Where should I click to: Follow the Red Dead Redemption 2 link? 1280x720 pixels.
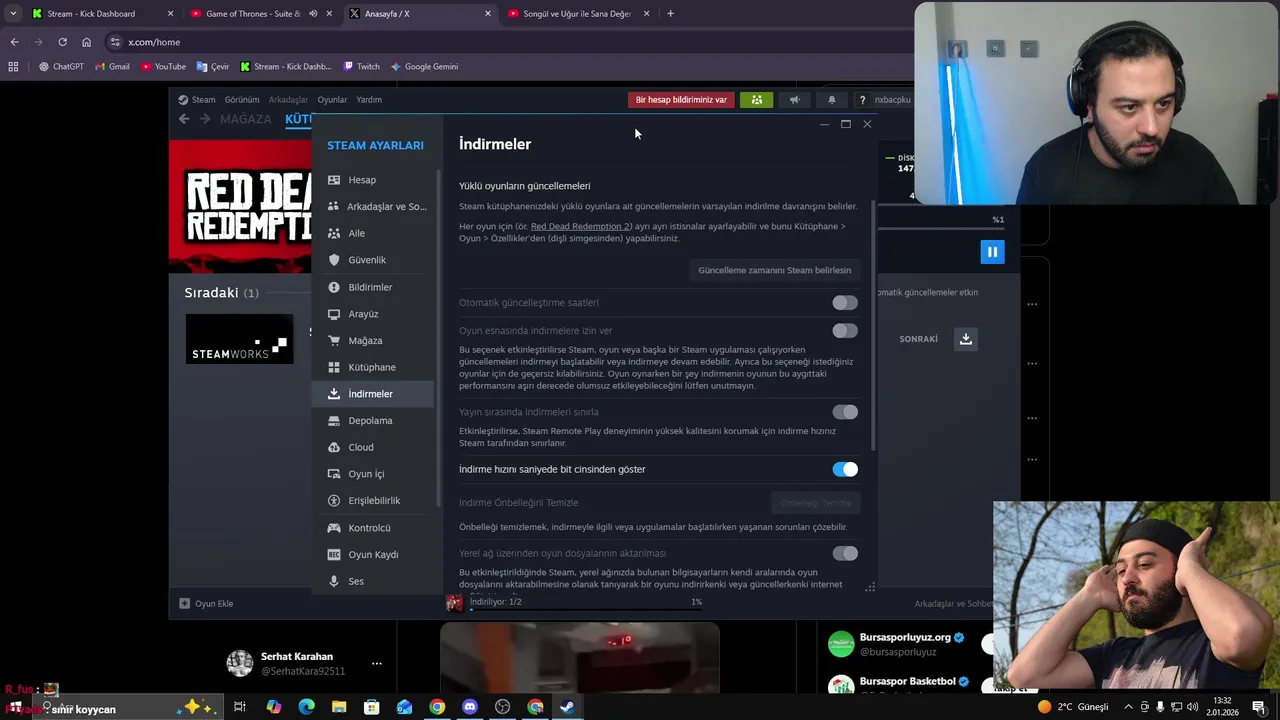[581, 227]
